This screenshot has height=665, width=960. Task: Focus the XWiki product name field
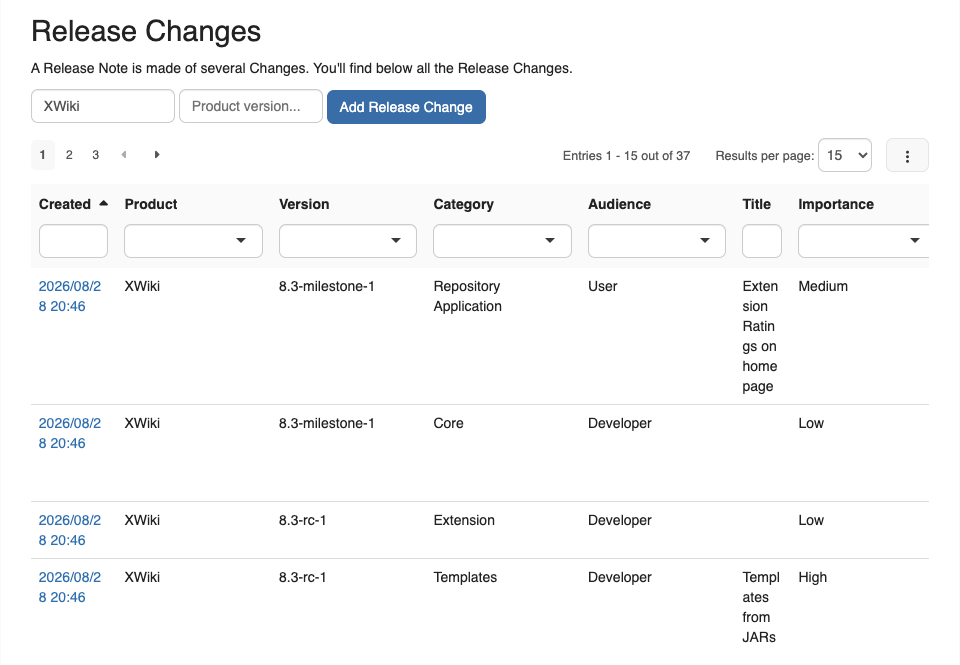[x=103, y=107]
